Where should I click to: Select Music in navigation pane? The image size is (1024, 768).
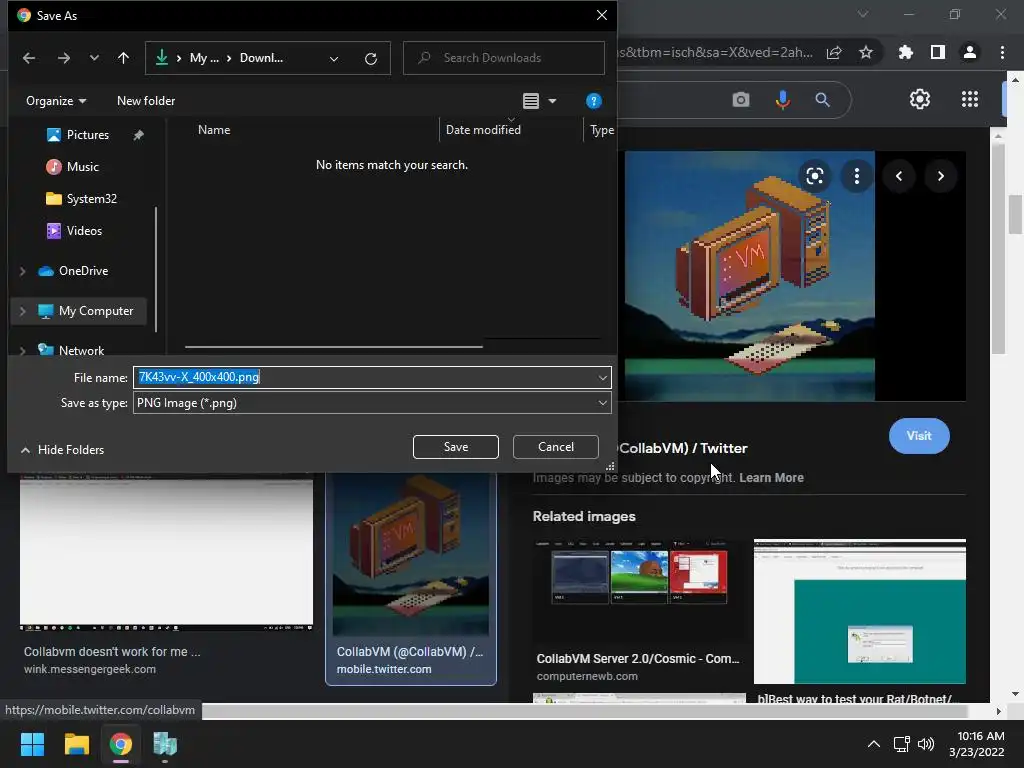coord(82,167)
